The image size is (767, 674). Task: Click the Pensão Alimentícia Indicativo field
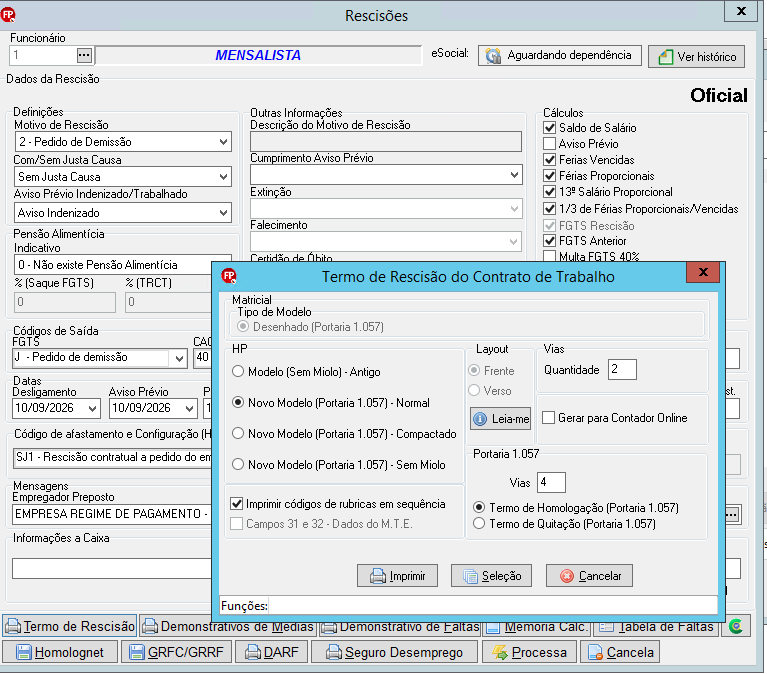coord(122,265)
